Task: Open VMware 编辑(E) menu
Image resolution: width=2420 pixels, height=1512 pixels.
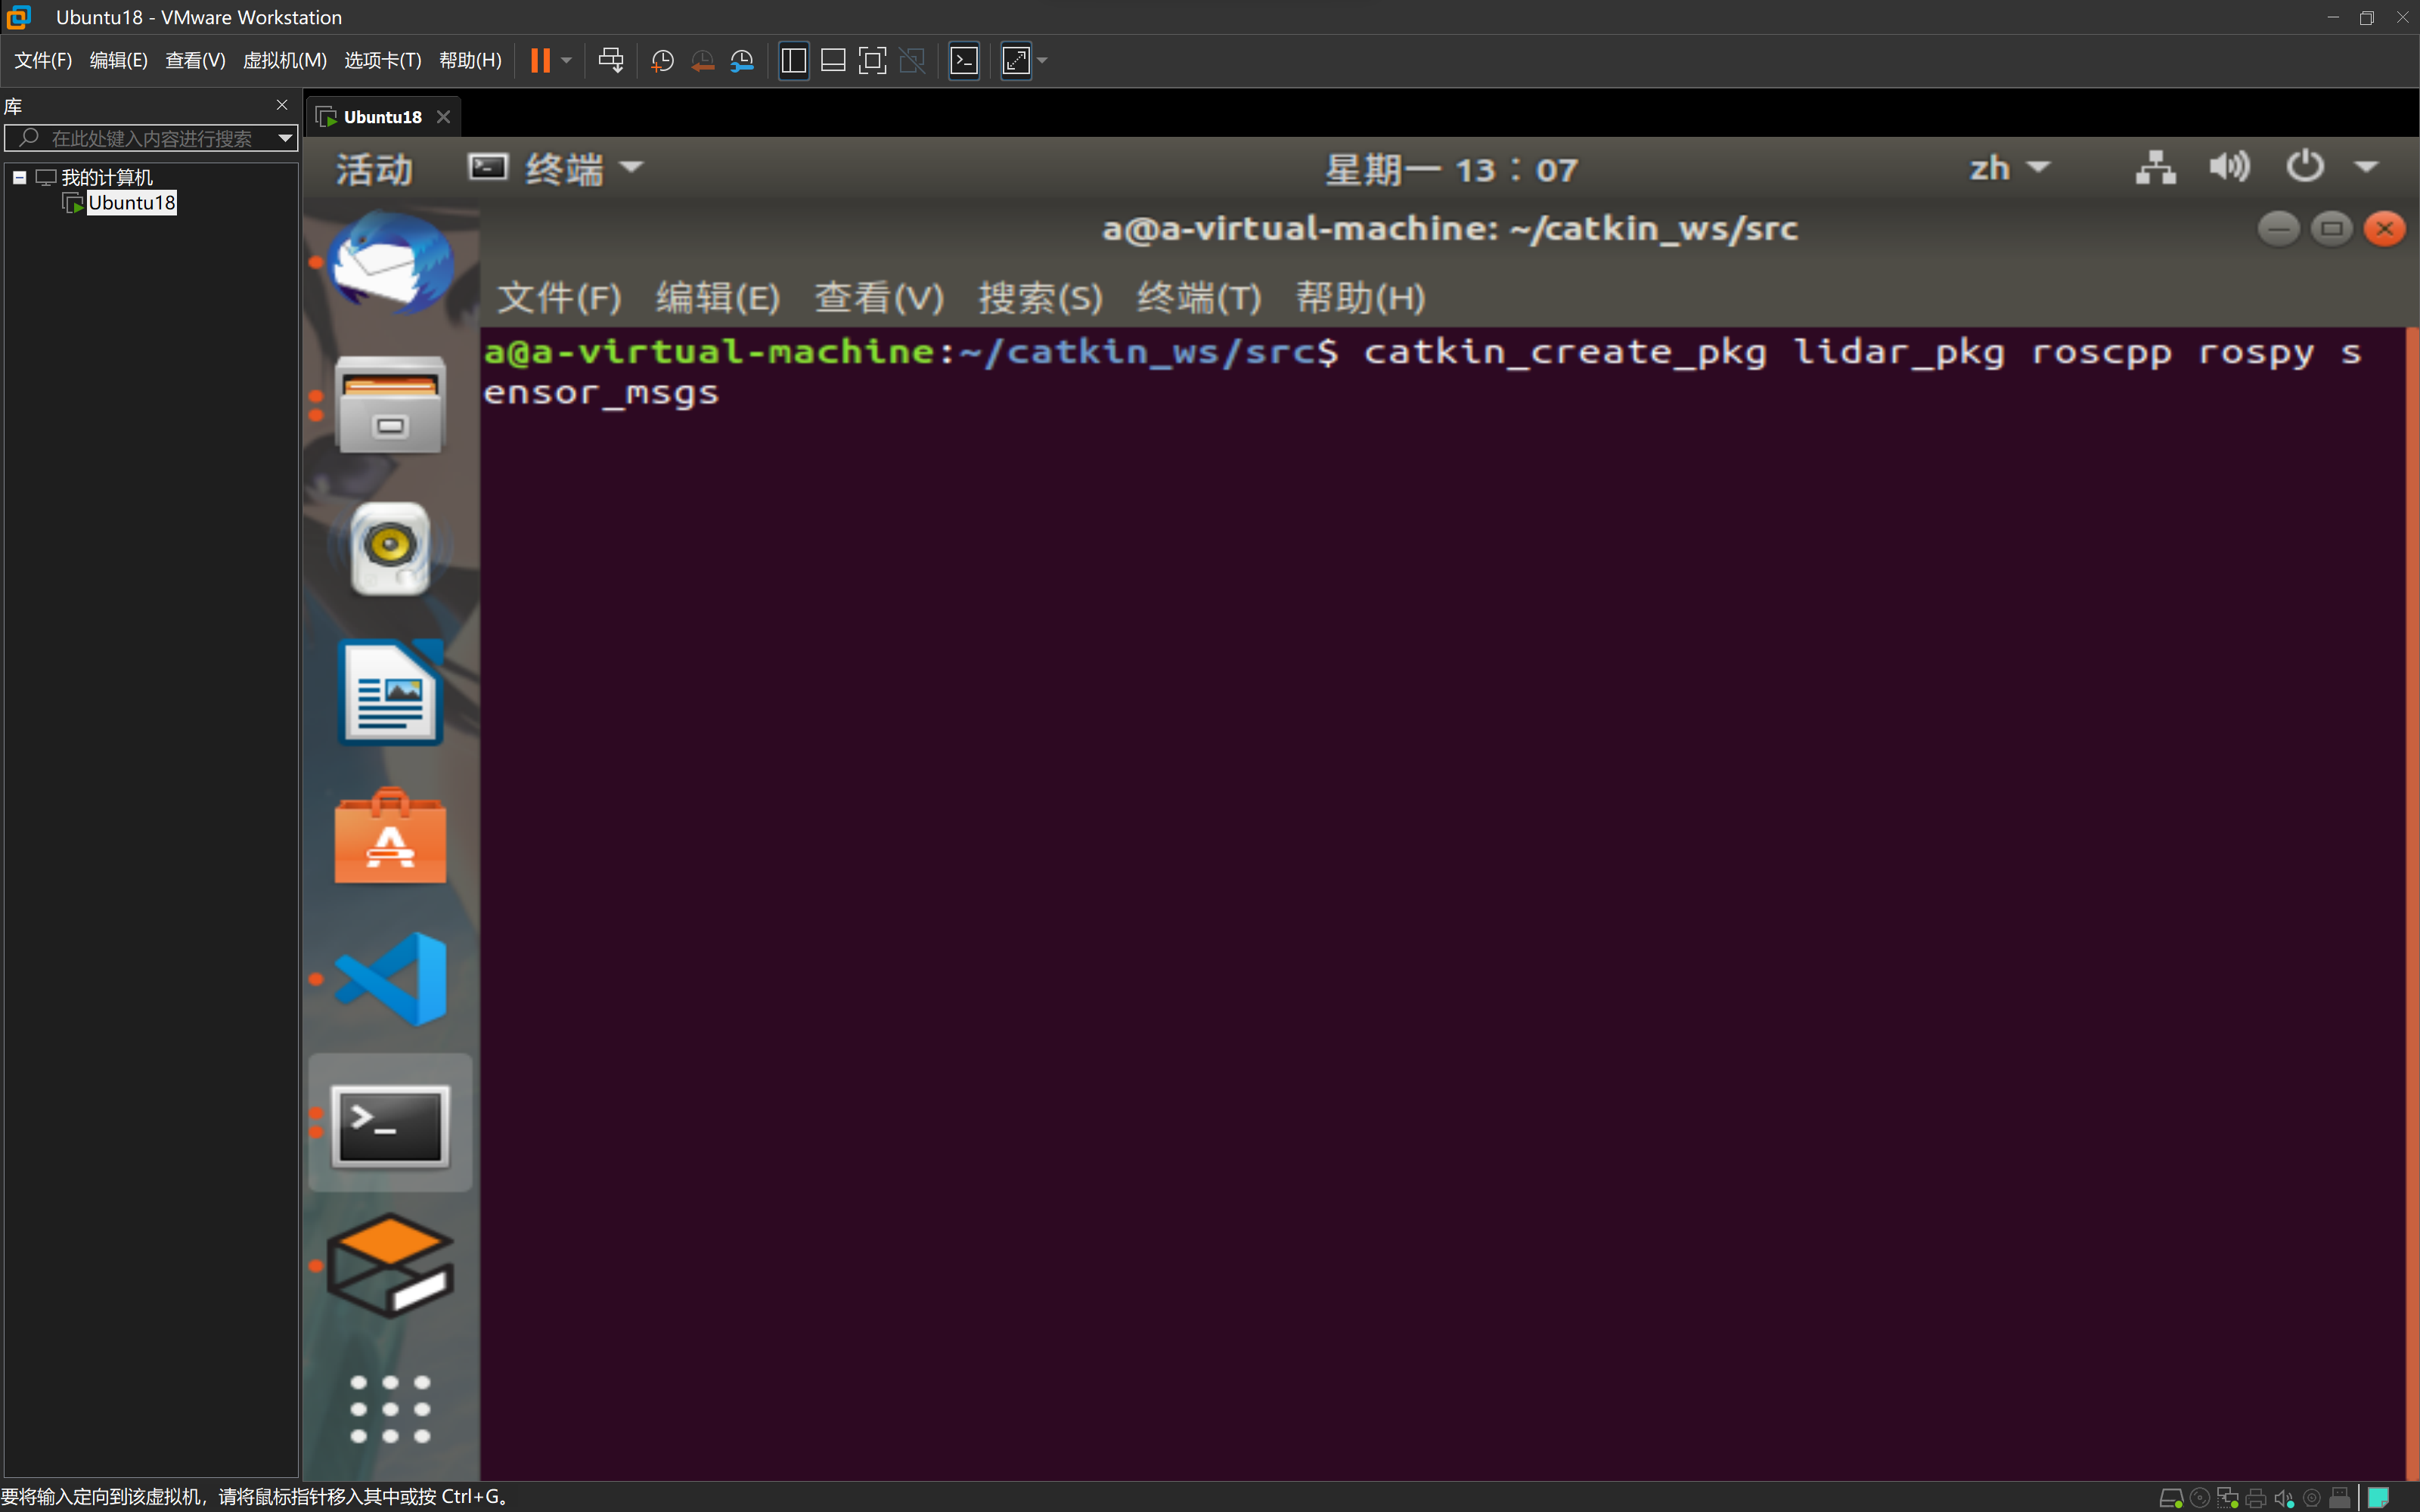Action: click(118, 60)
